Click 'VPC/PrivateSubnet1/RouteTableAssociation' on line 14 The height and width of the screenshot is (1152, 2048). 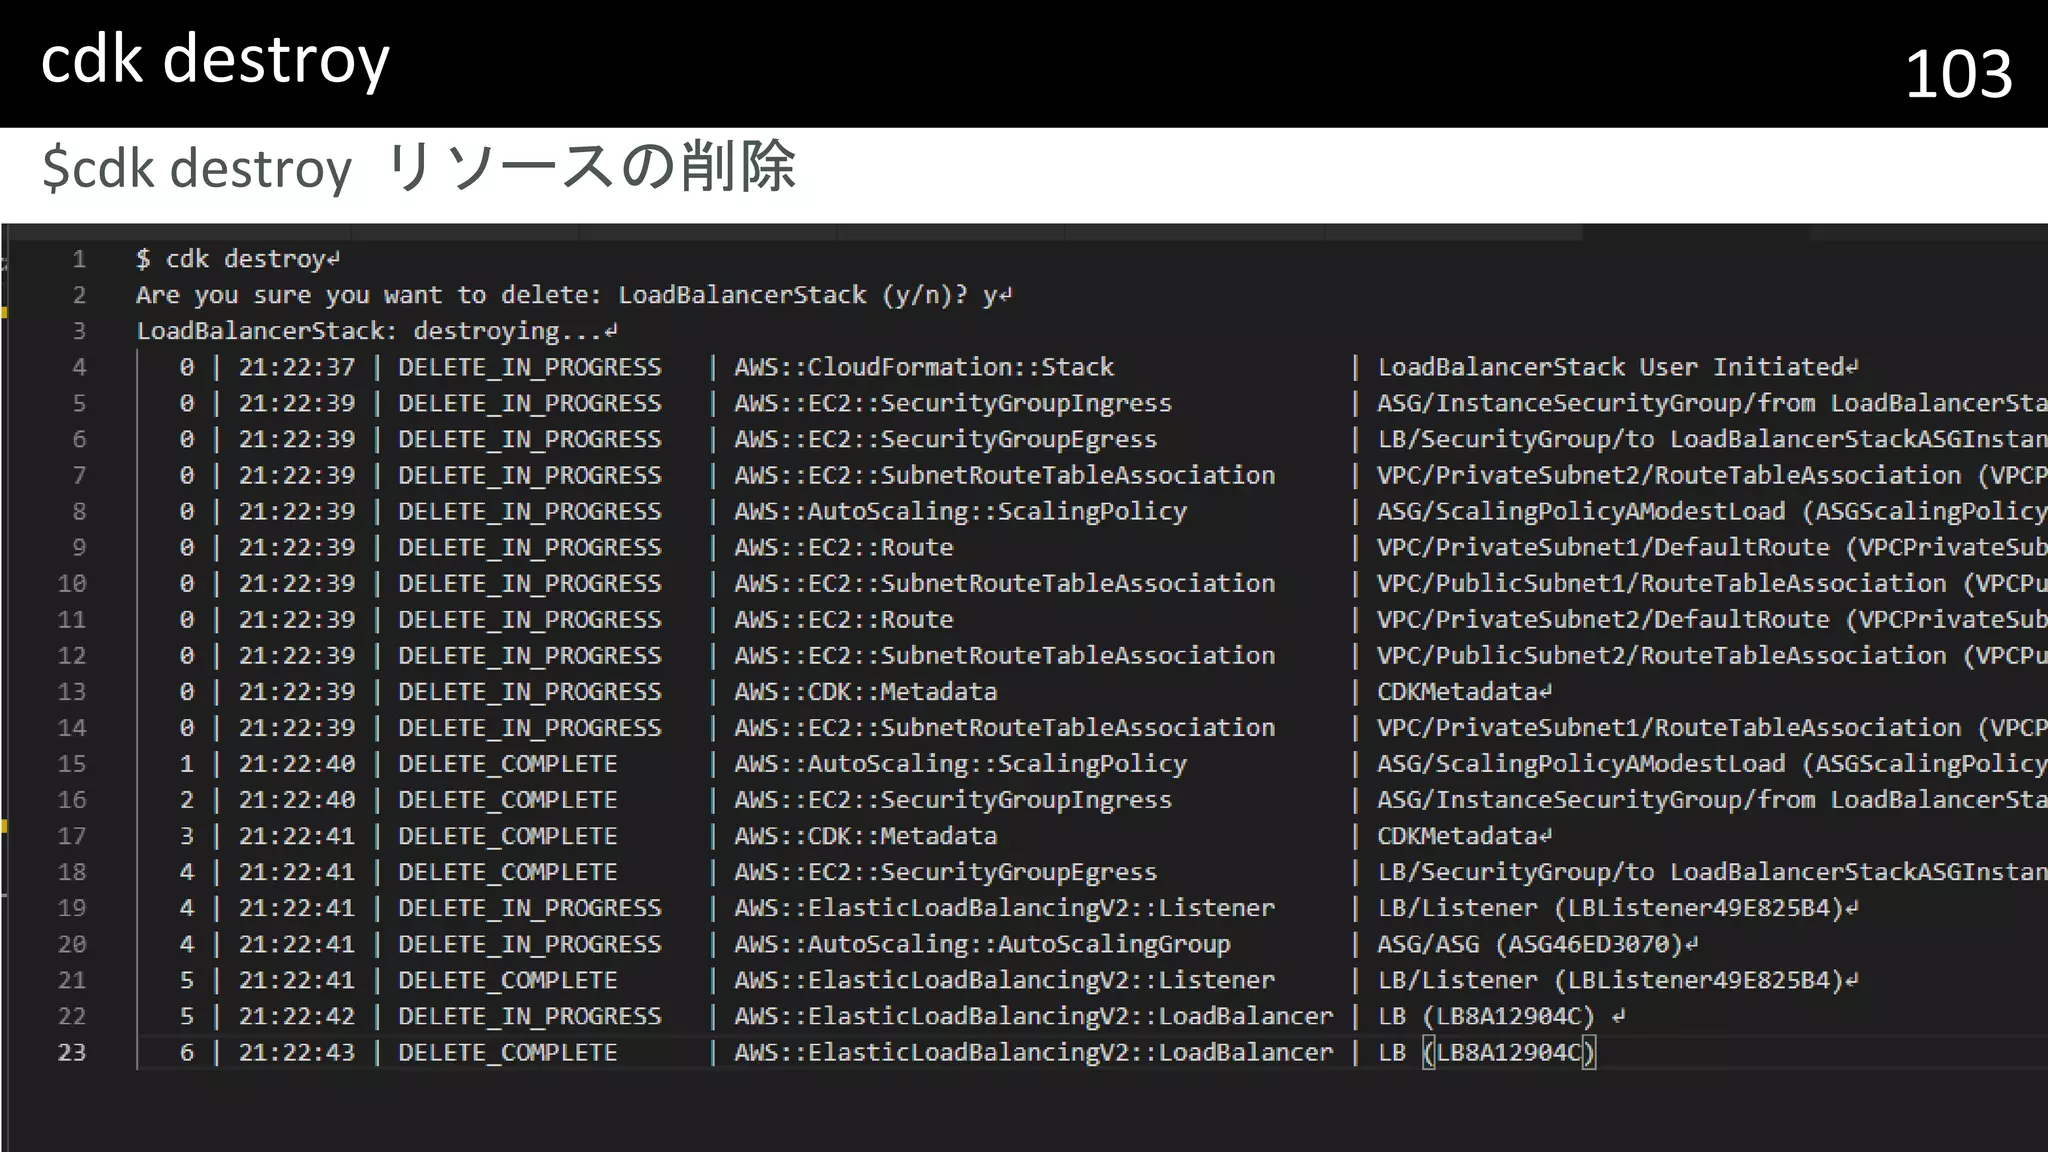click(x=1669, y=727)
